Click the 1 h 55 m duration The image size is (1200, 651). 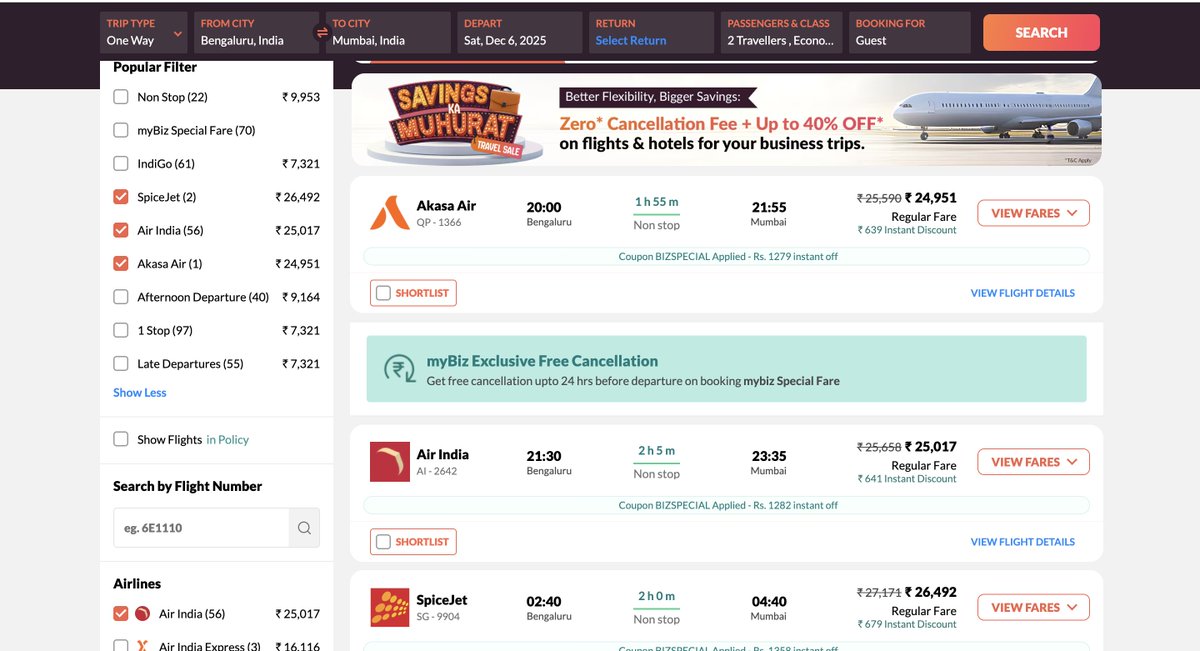656,202
